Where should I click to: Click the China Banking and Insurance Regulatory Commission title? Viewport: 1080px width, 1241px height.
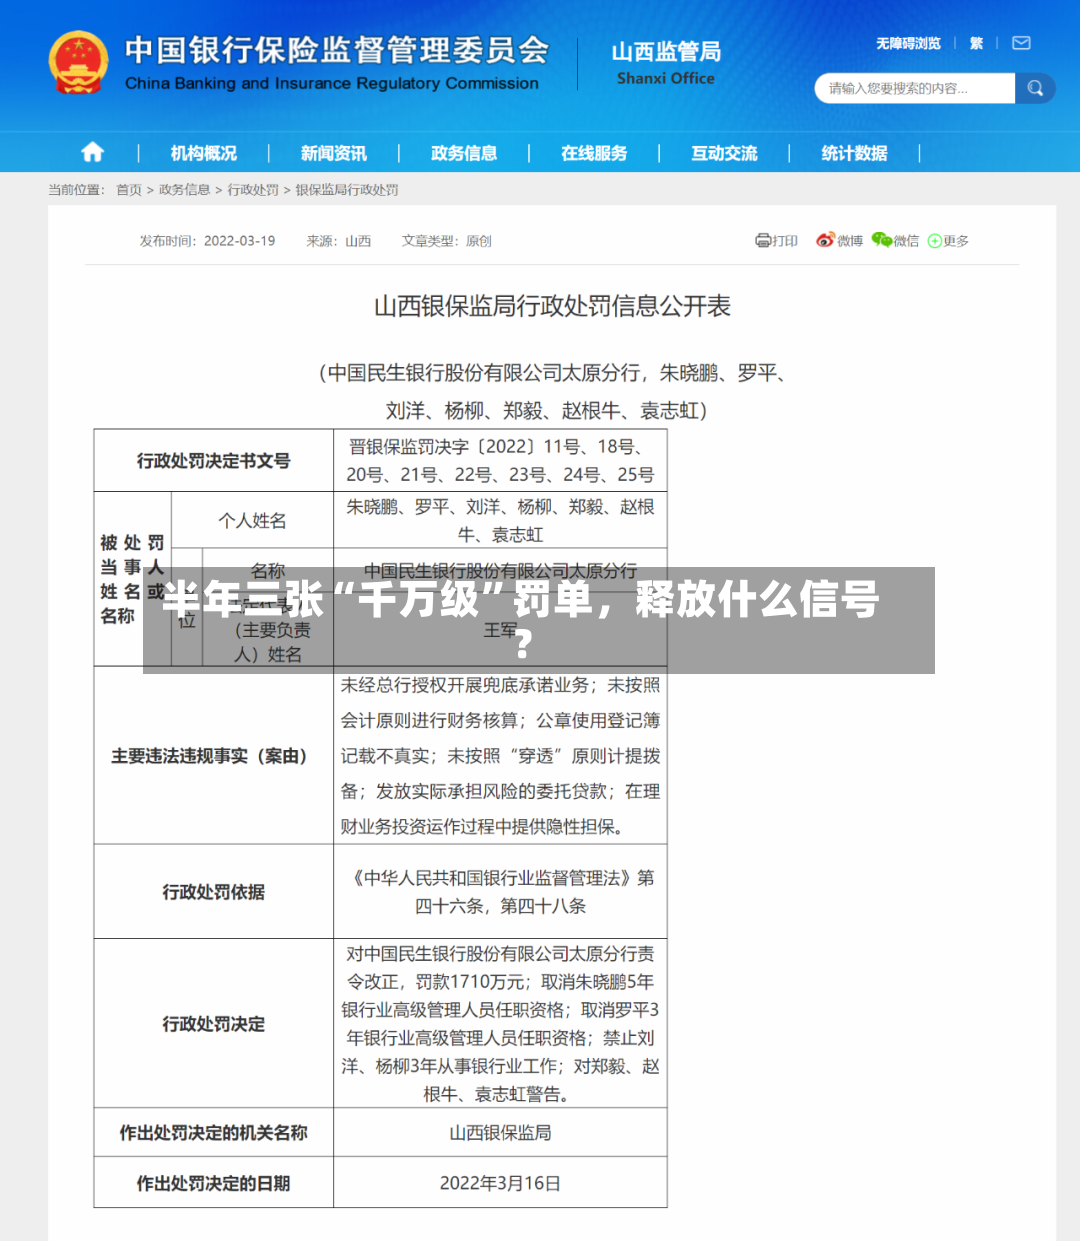[336, 62]
